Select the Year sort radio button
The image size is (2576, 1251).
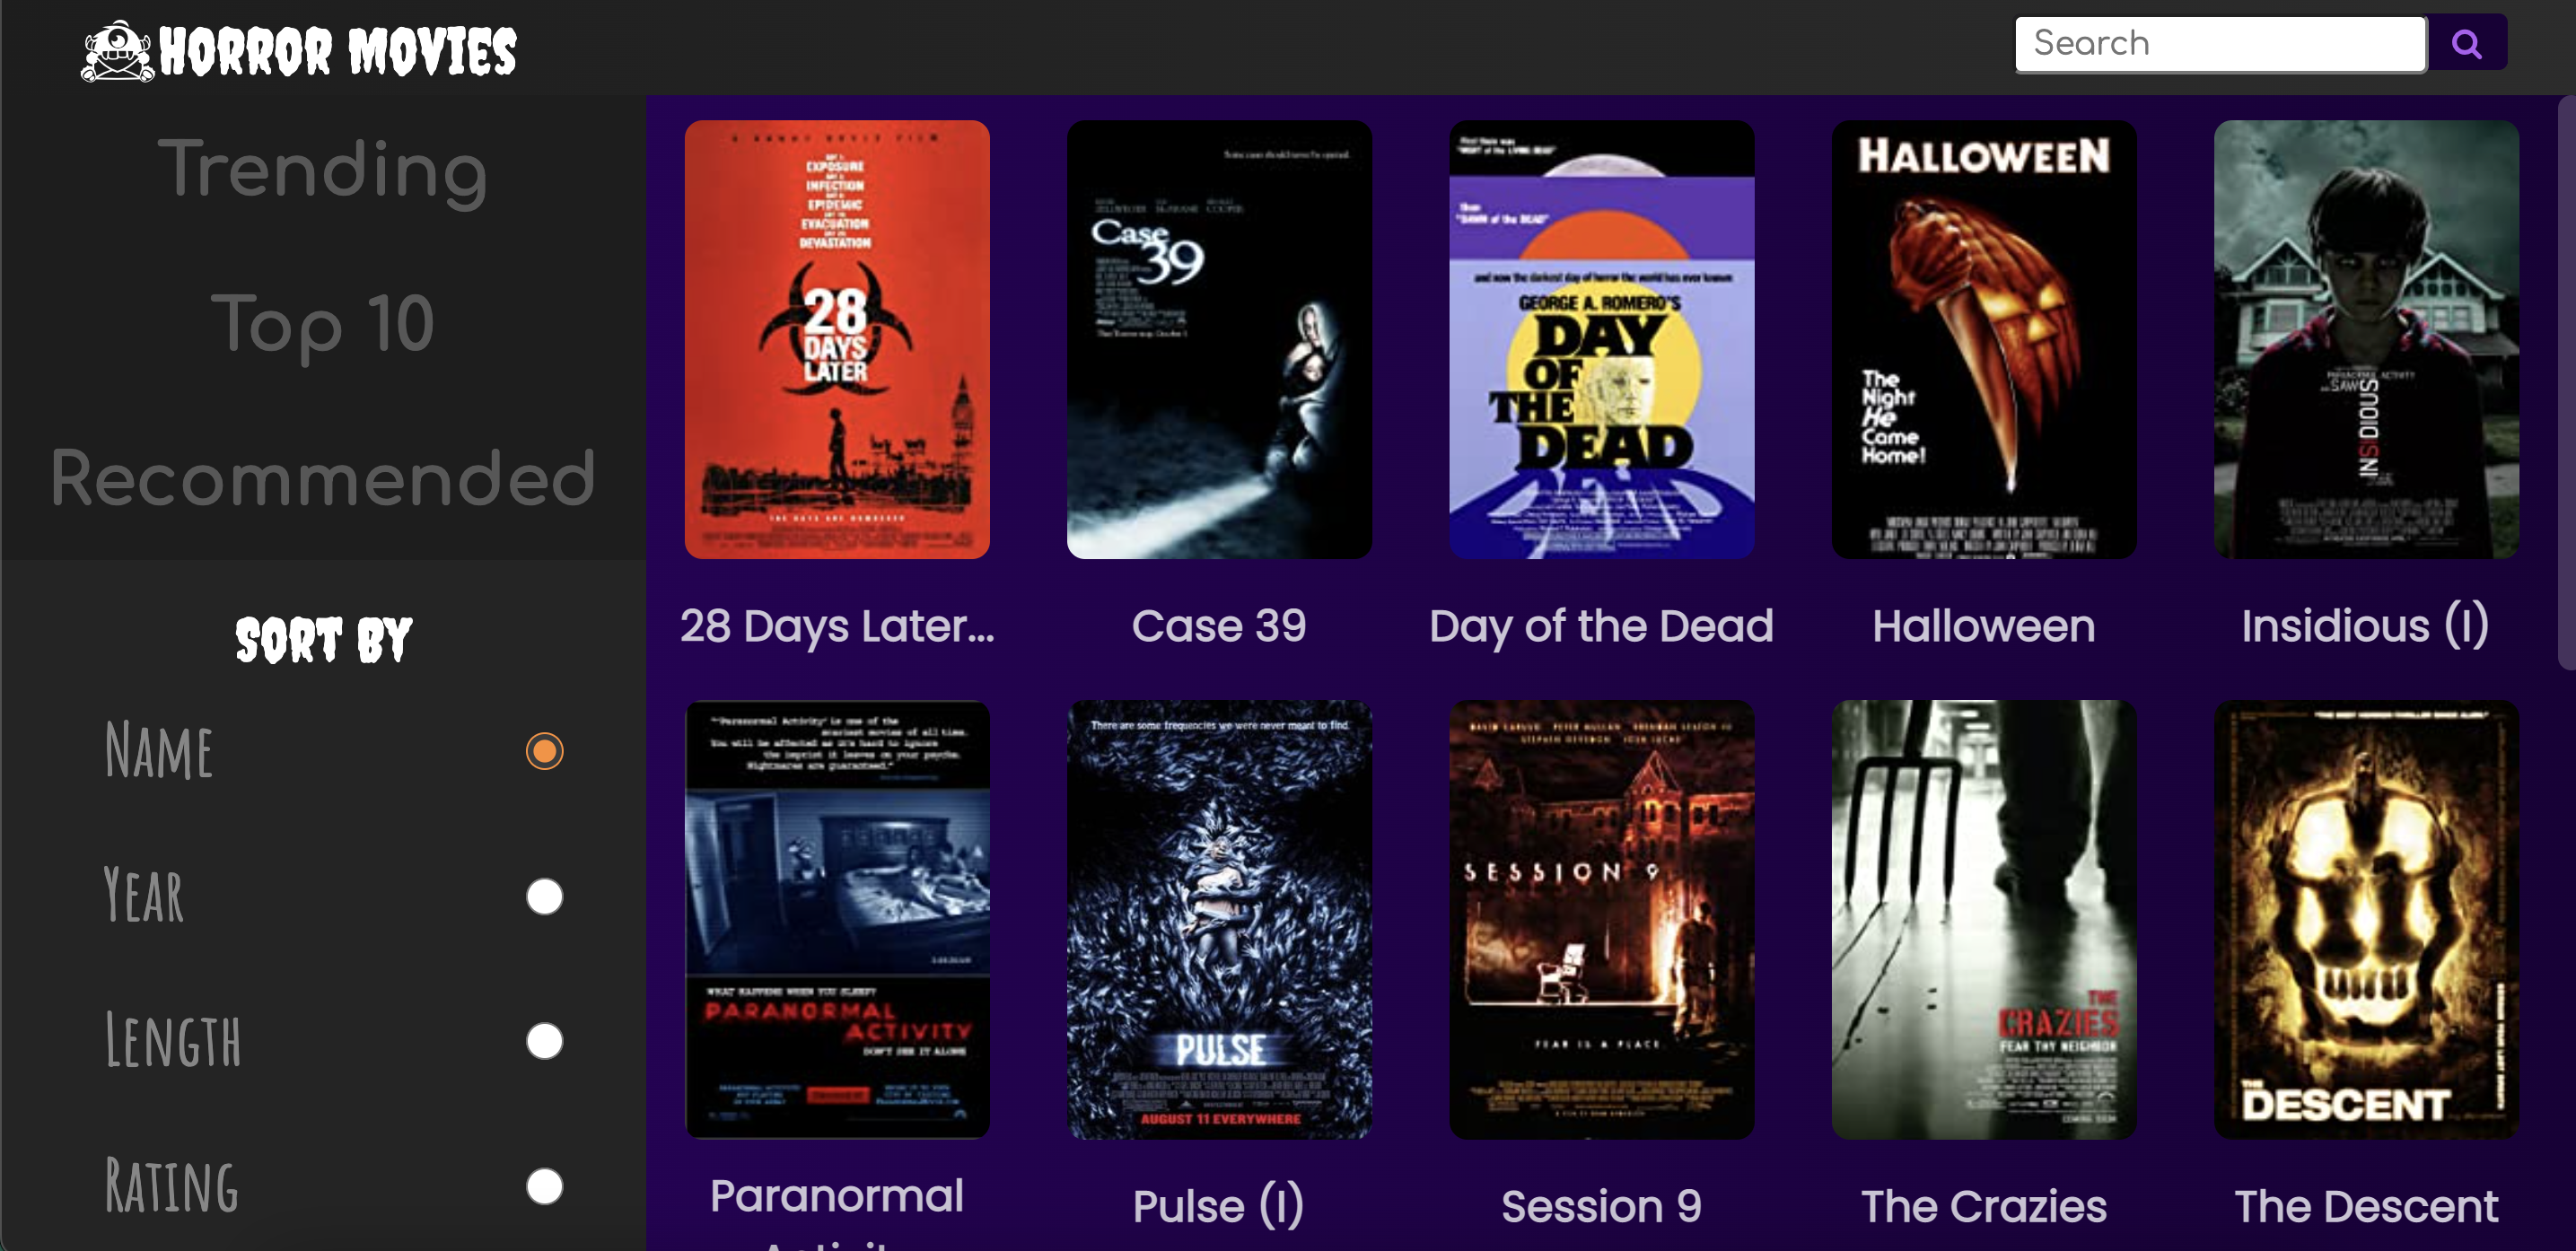point(544,896)
